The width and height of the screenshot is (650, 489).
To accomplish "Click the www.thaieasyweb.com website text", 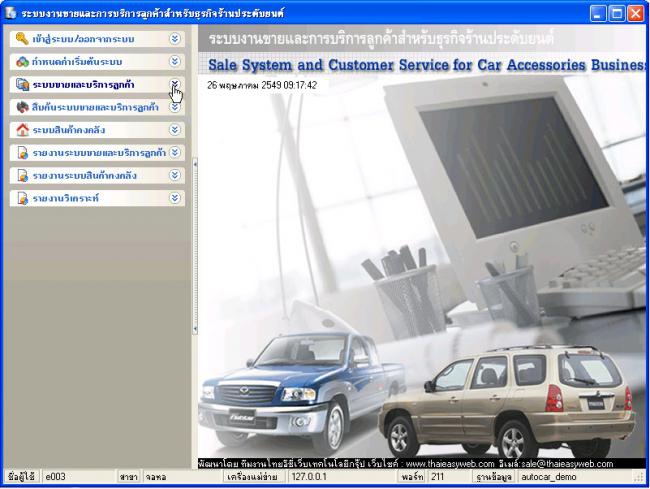I will click(450, 463).
